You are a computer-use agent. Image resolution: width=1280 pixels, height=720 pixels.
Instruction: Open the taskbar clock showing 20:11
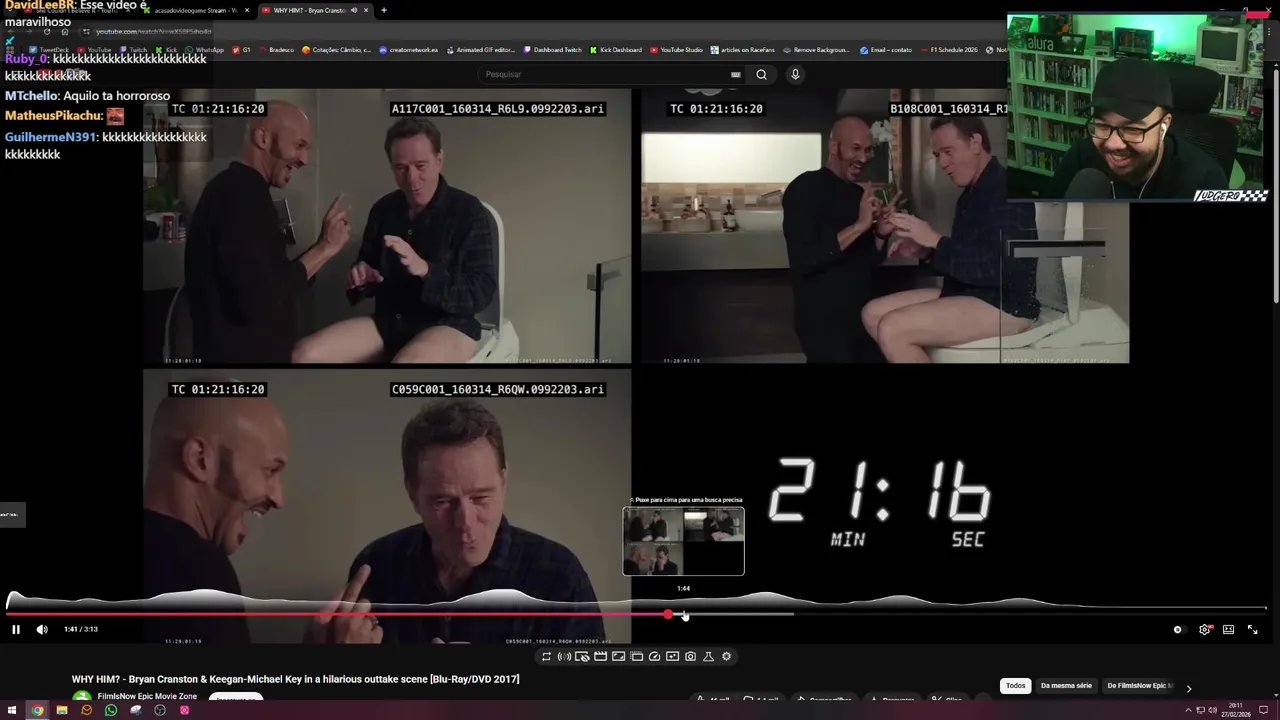coord(1237,710)
